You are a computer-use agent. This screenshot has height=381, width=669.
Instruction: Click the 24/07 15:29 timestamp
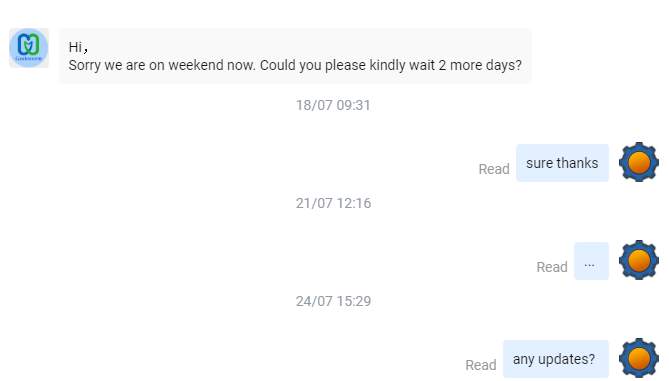pos(333,301)
